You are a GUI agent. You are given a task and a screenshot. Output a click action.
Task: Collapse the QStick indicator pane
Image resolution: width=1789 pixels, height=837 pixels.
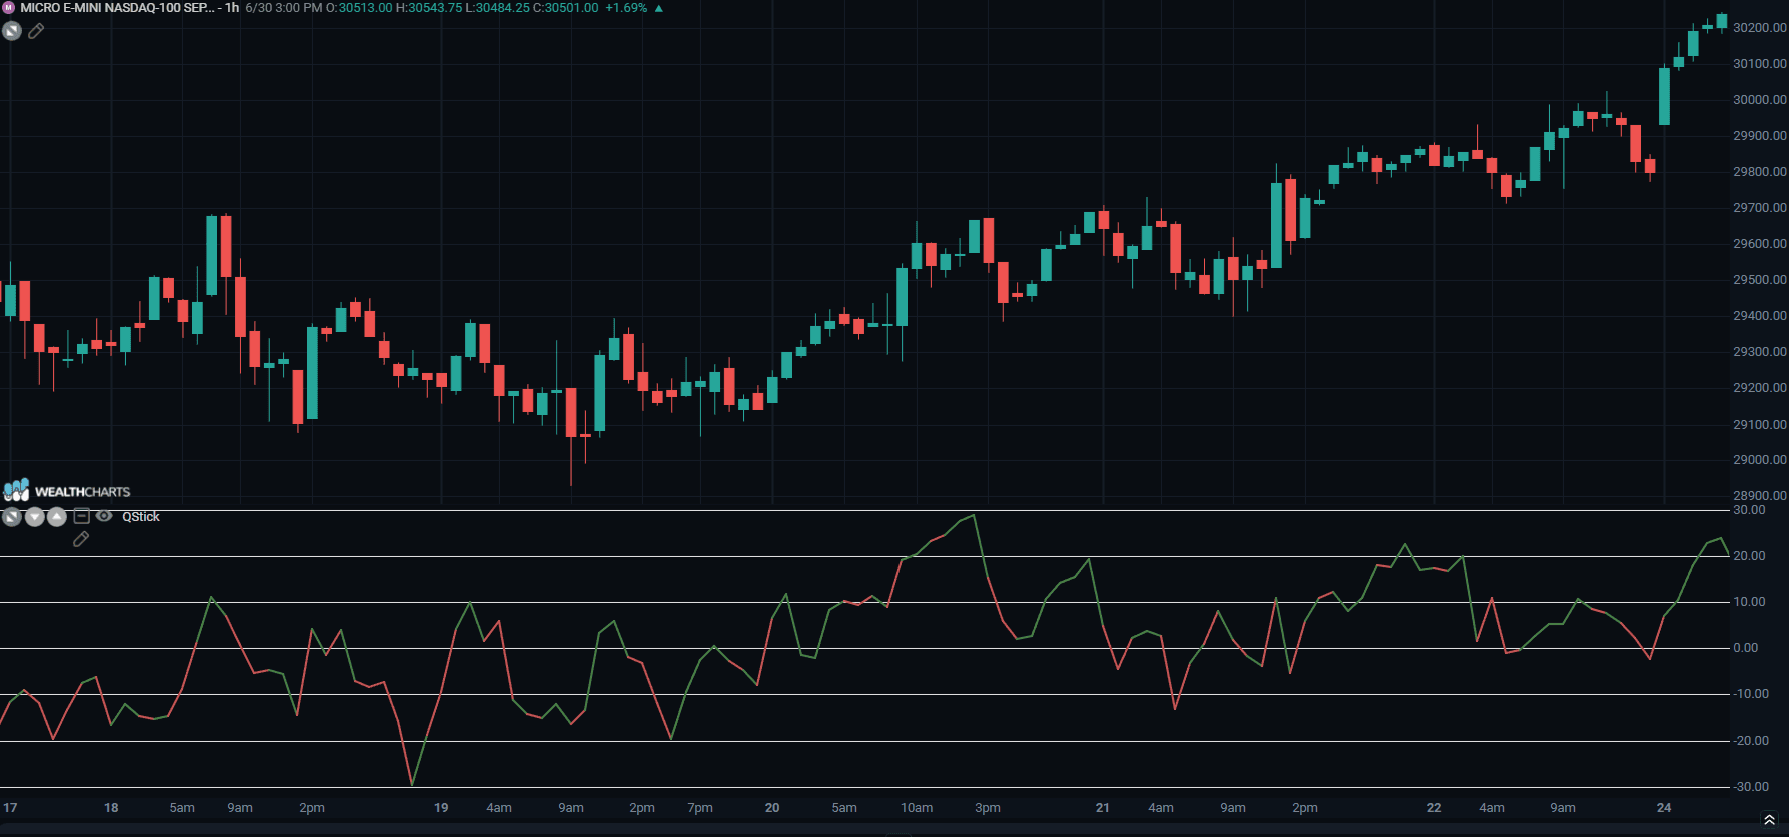coord(82,516)
